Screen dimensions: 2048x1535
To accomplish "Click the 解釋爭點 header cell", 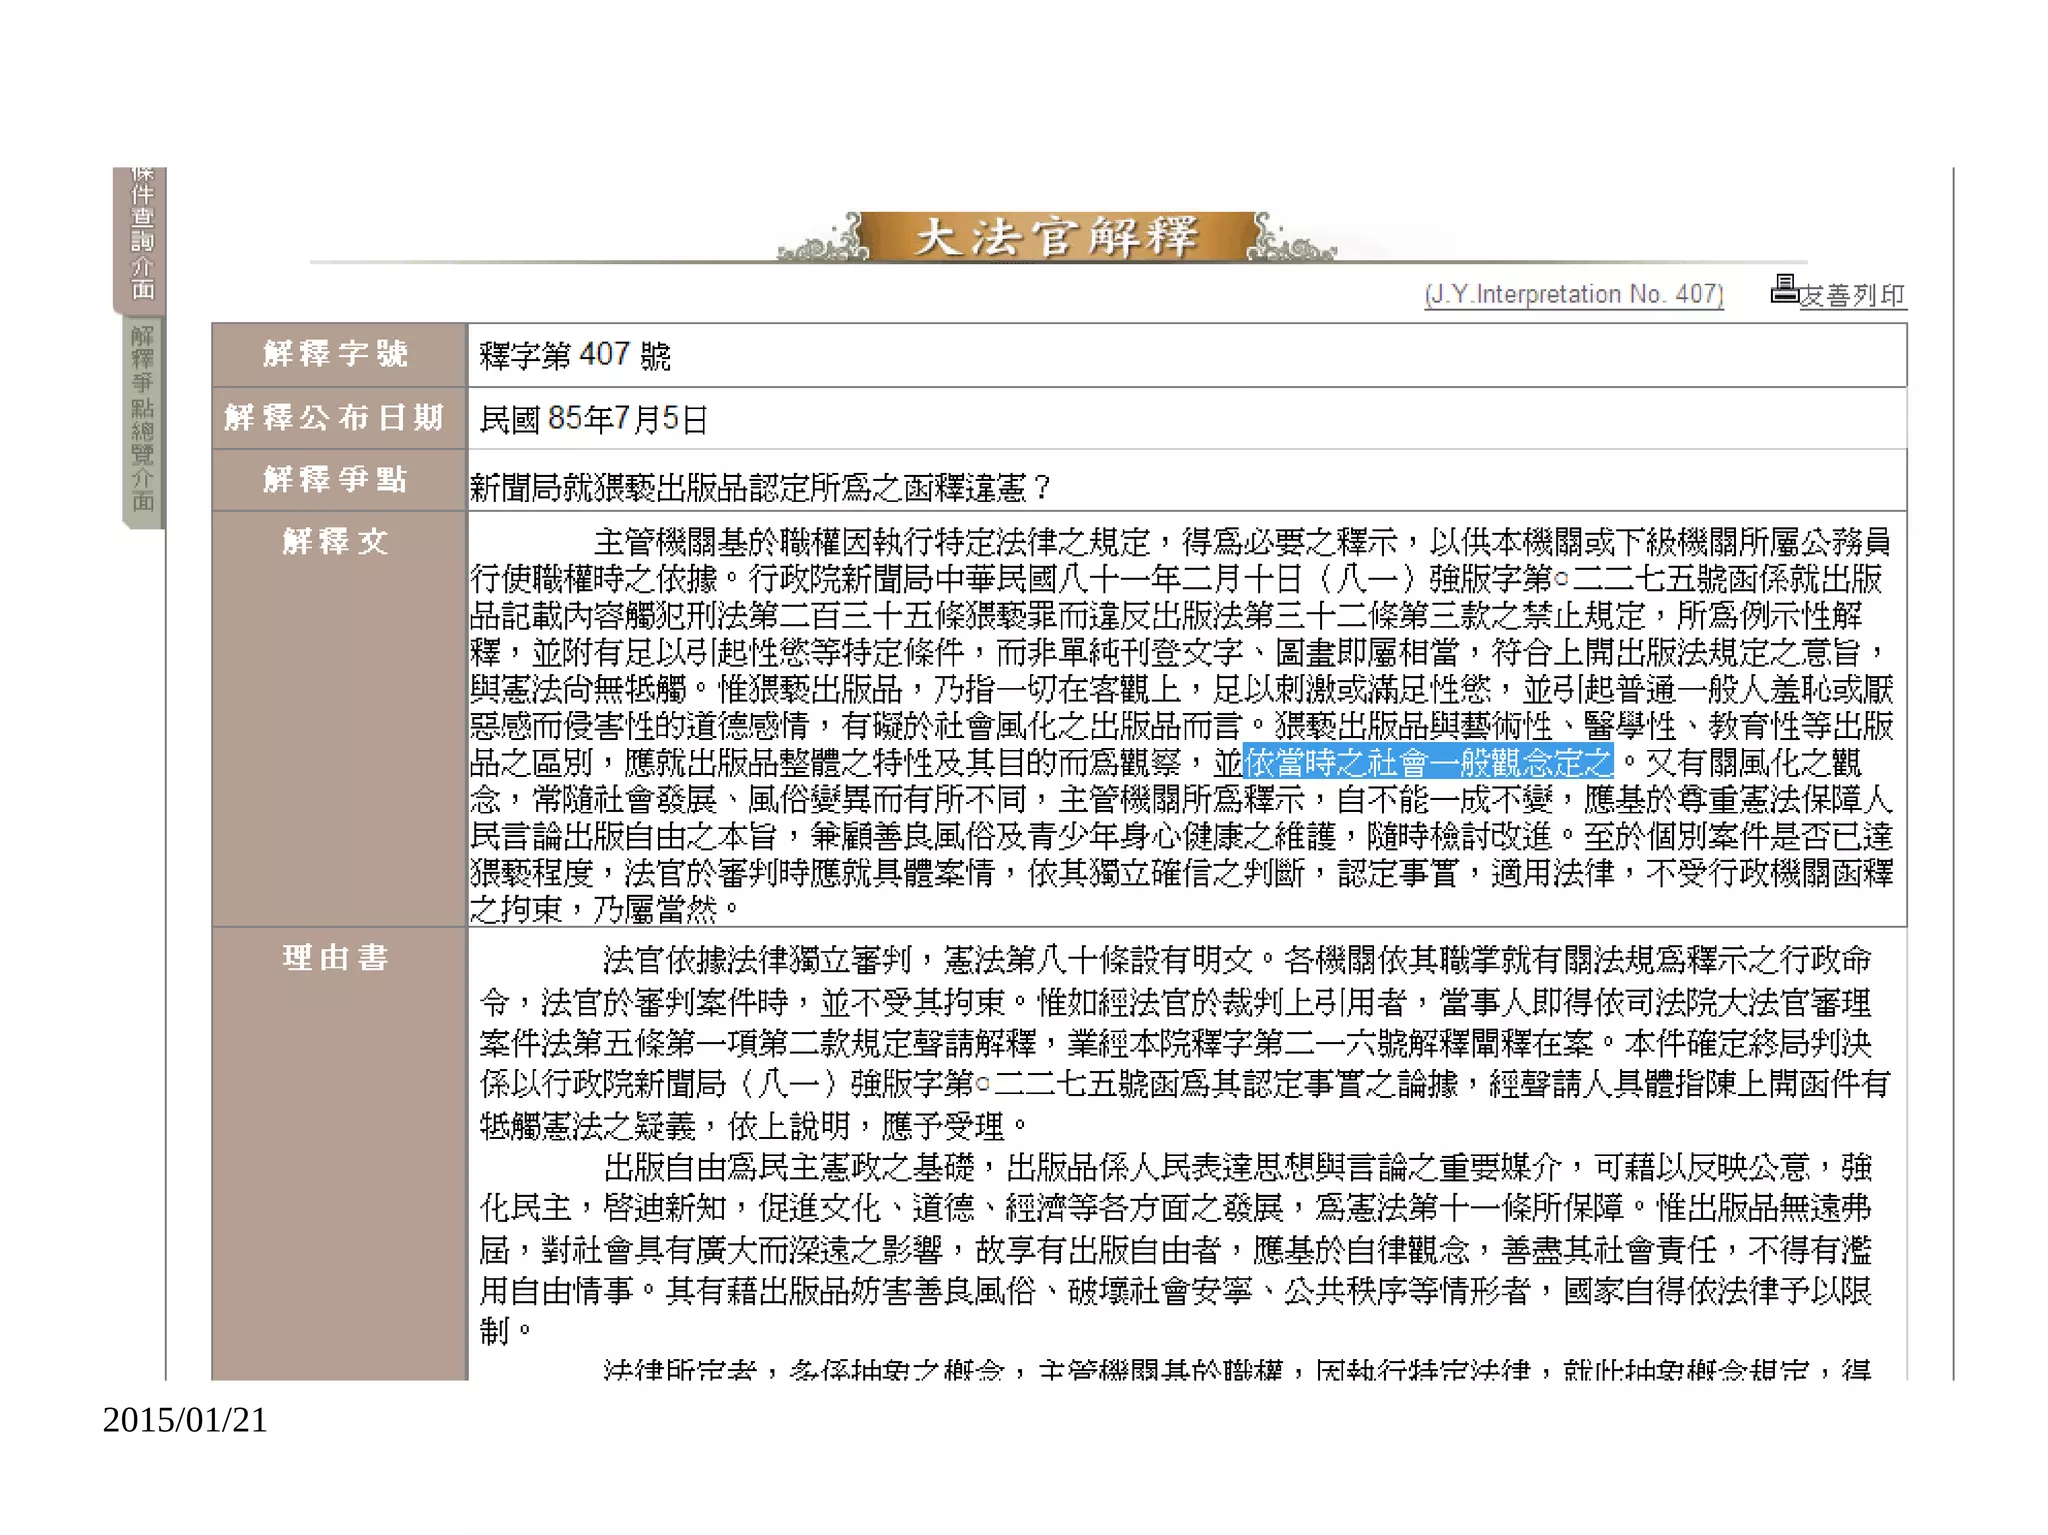I will (337, 480).
